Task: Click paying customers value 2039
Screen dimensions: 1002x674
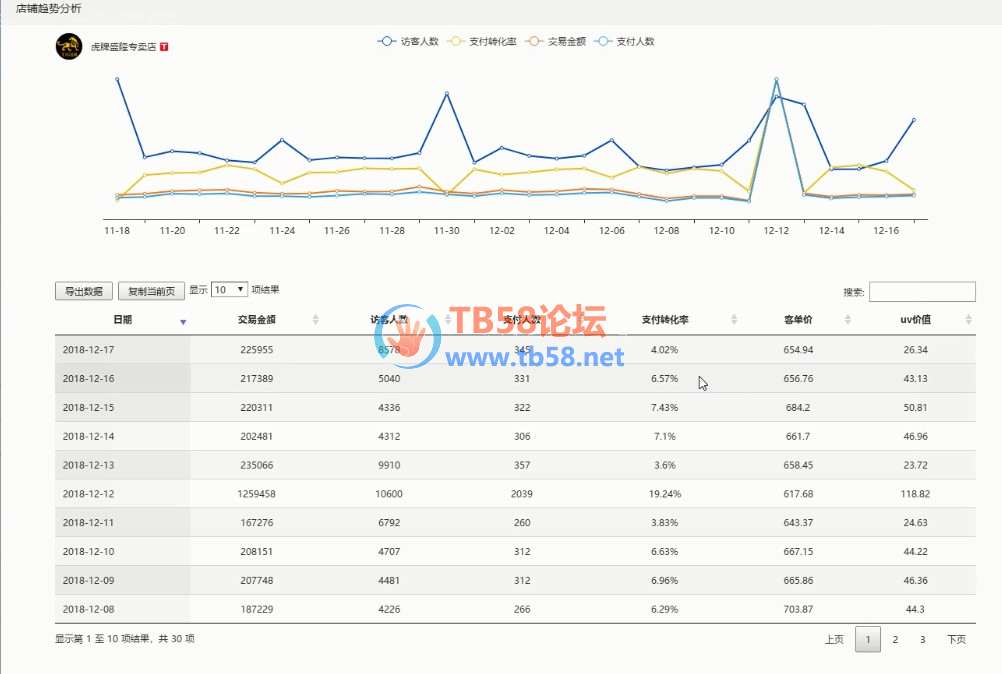Action: [x=521, y=494]
